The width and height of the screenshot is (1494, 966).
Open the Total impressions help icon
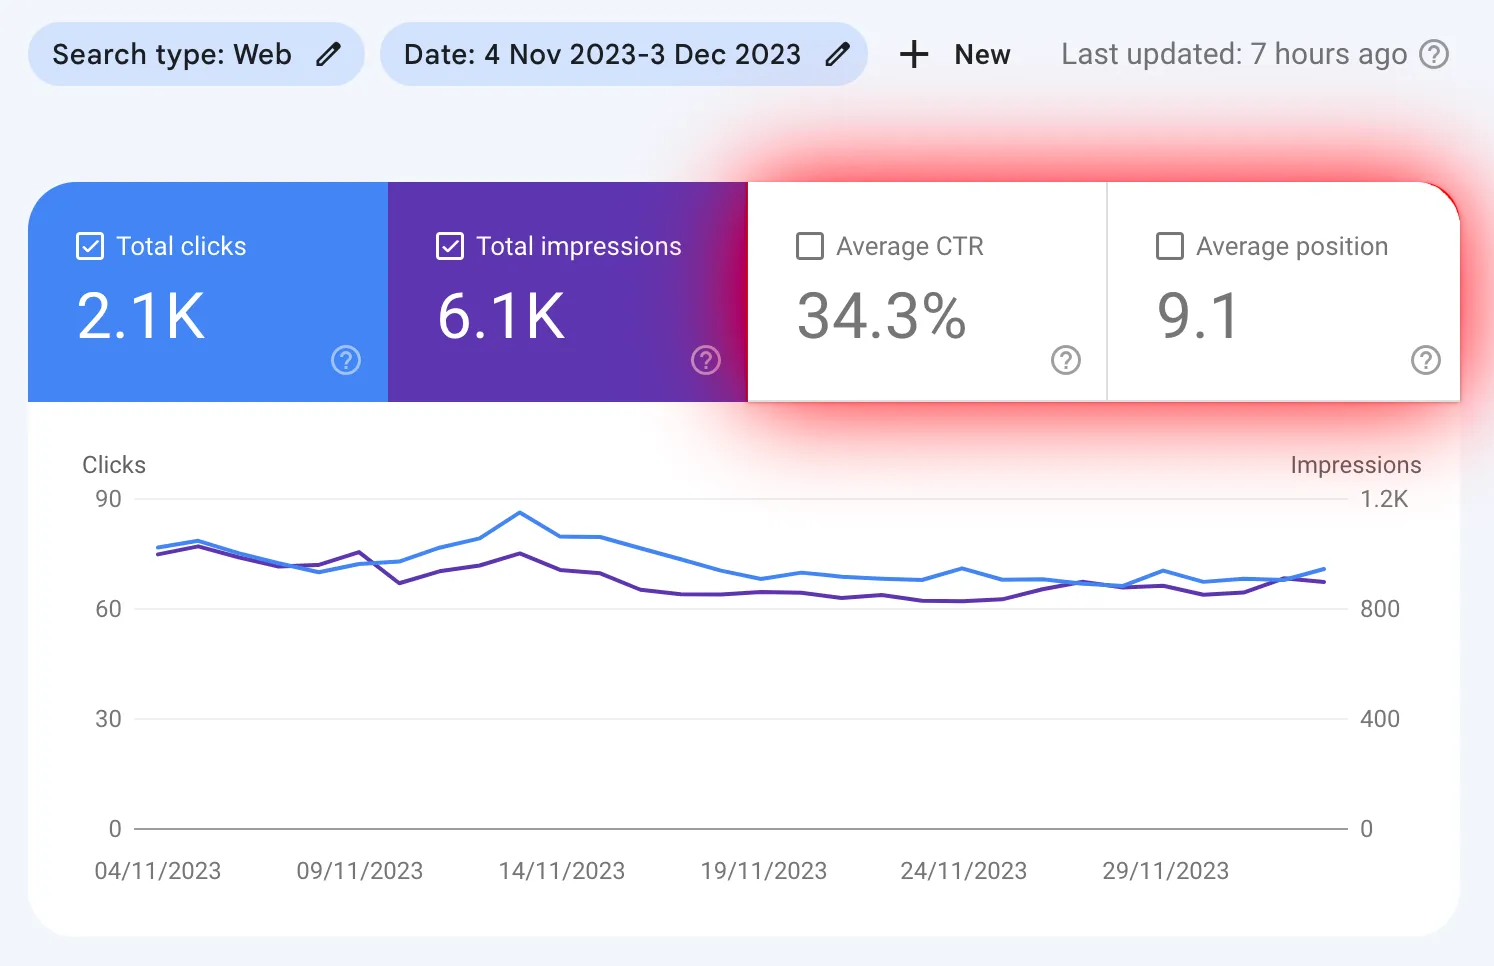tap(706, 360)
